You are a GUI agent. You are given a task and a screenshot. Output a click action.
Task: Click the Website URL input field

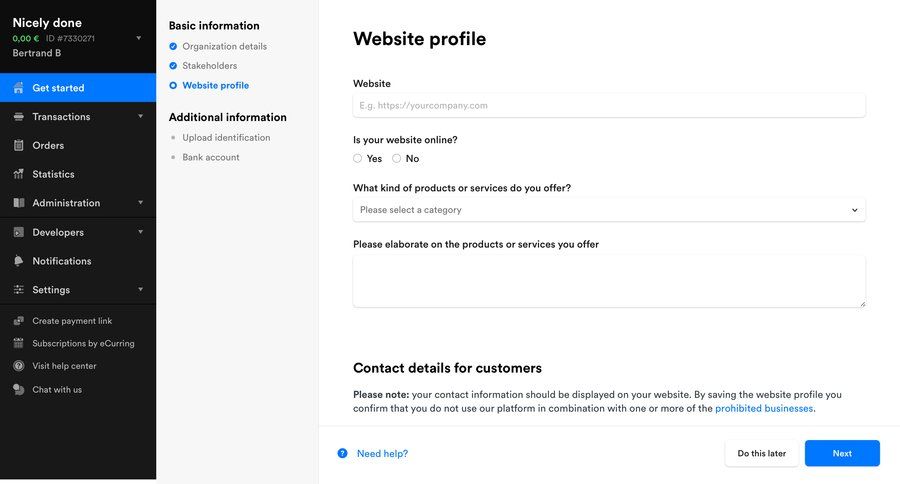pyautogui.click(x=609, y=105)
